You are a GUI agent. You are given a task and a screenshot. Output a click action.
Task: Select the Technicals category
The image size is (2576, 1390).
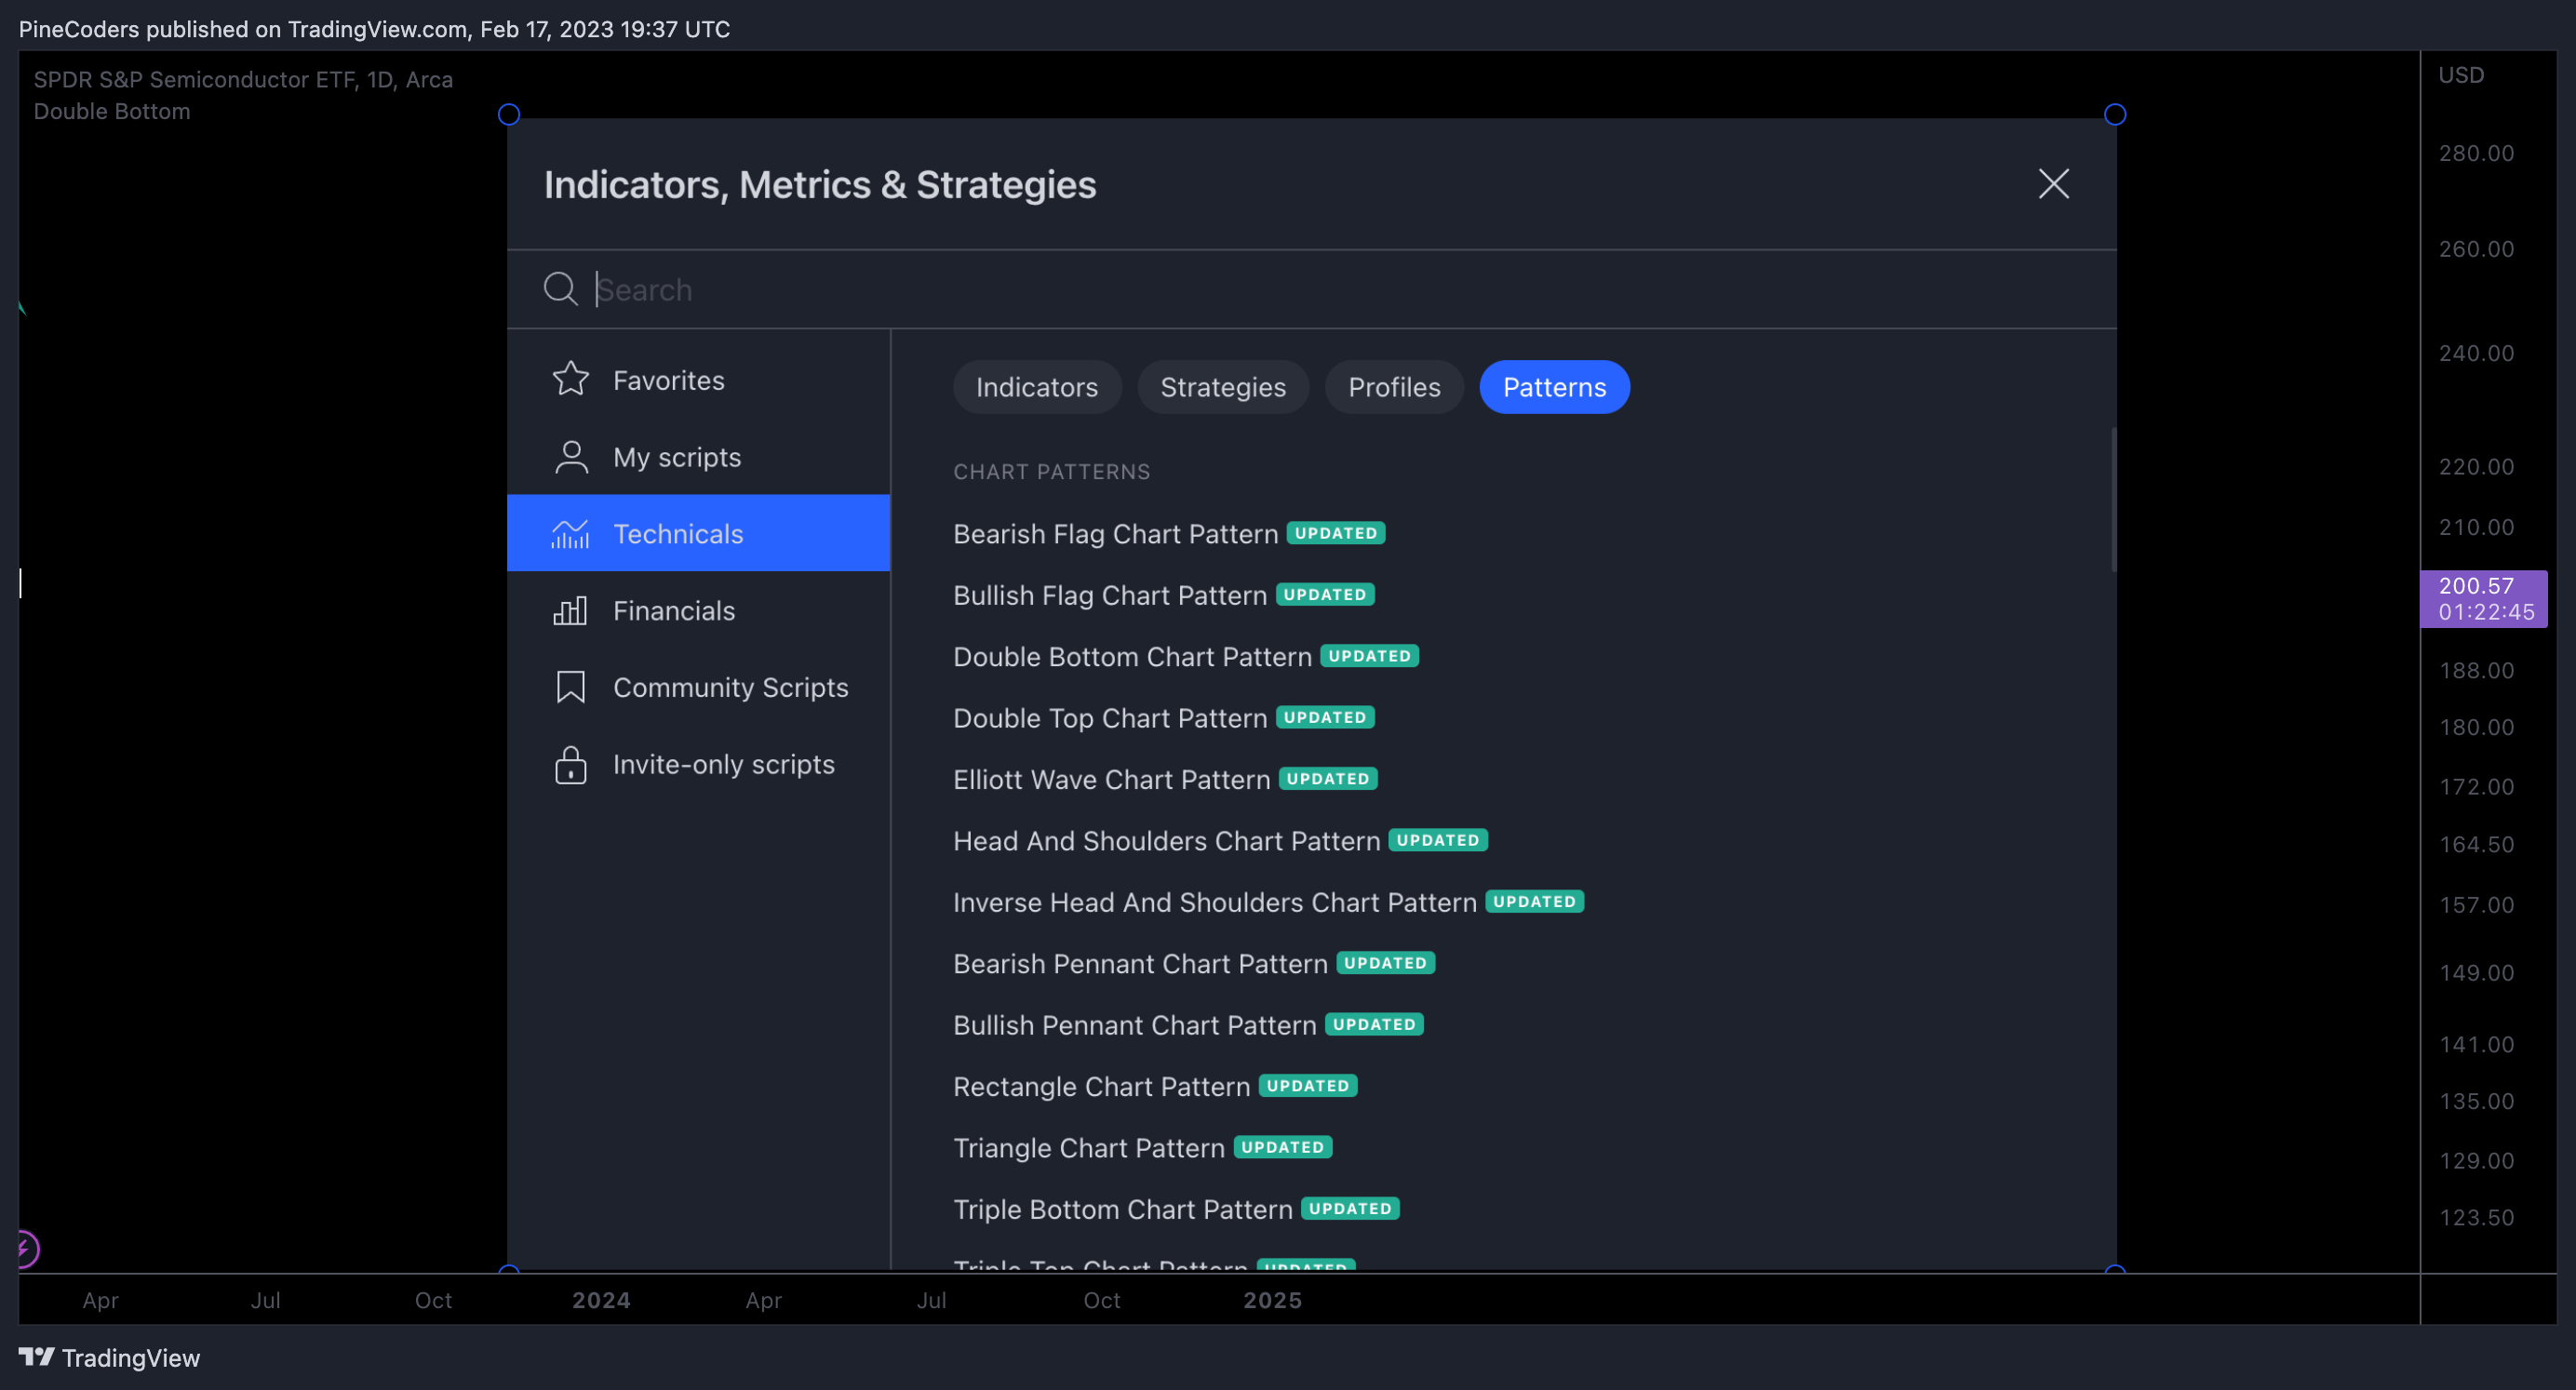[699, 533]
